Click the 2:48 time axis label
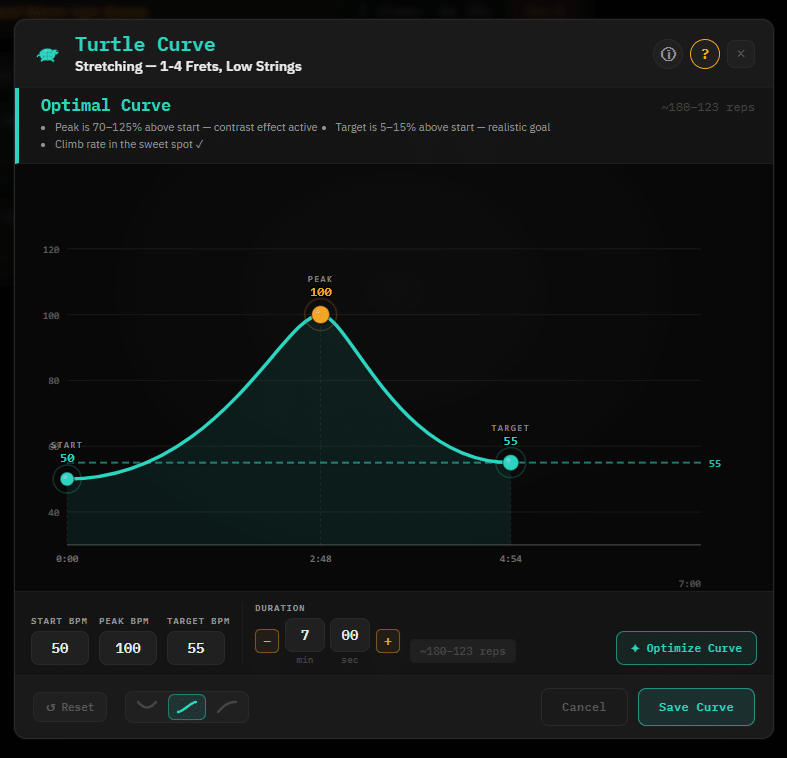787x758 pixels. (320, 559)
